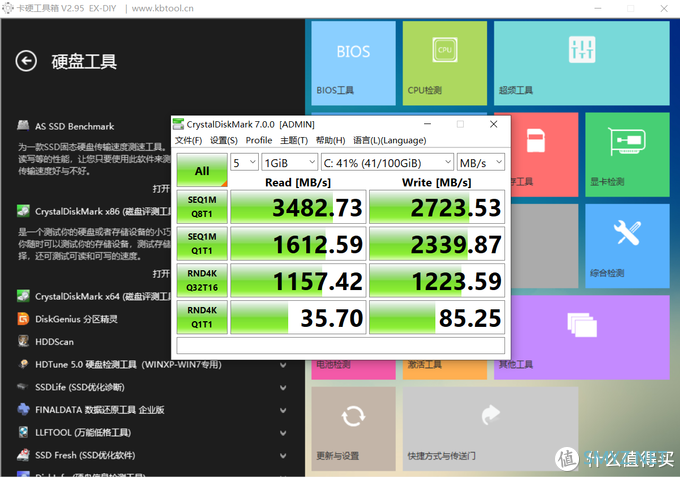Viewport: 680px width, 477px height.
Task: Open the 快捷方式与传送门 tile
Action: [490, 429]
